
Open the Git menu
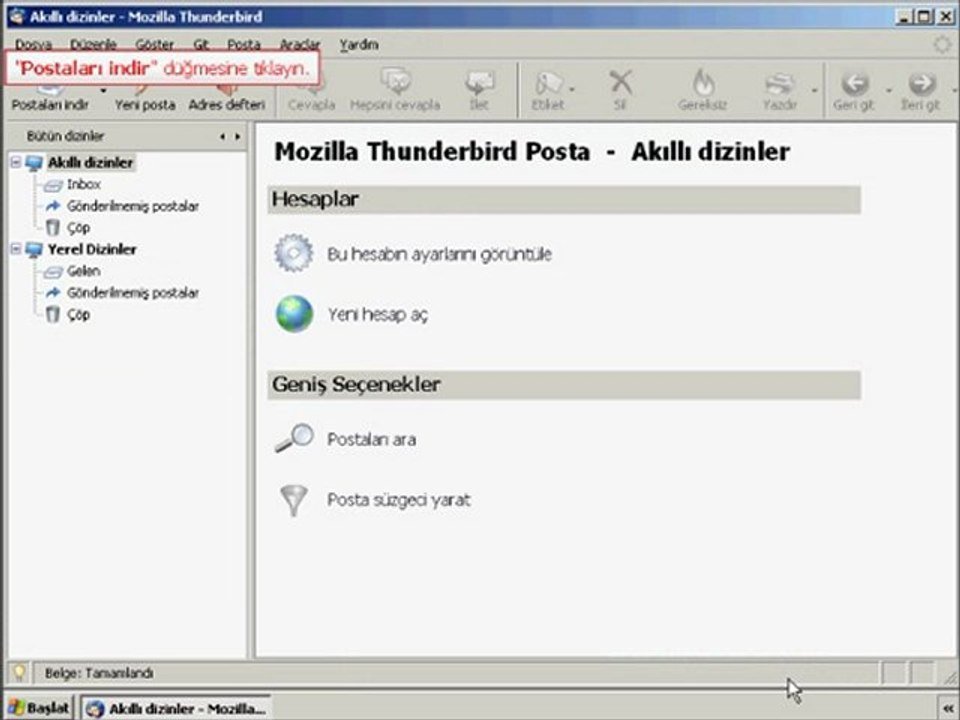coord(201,45)
